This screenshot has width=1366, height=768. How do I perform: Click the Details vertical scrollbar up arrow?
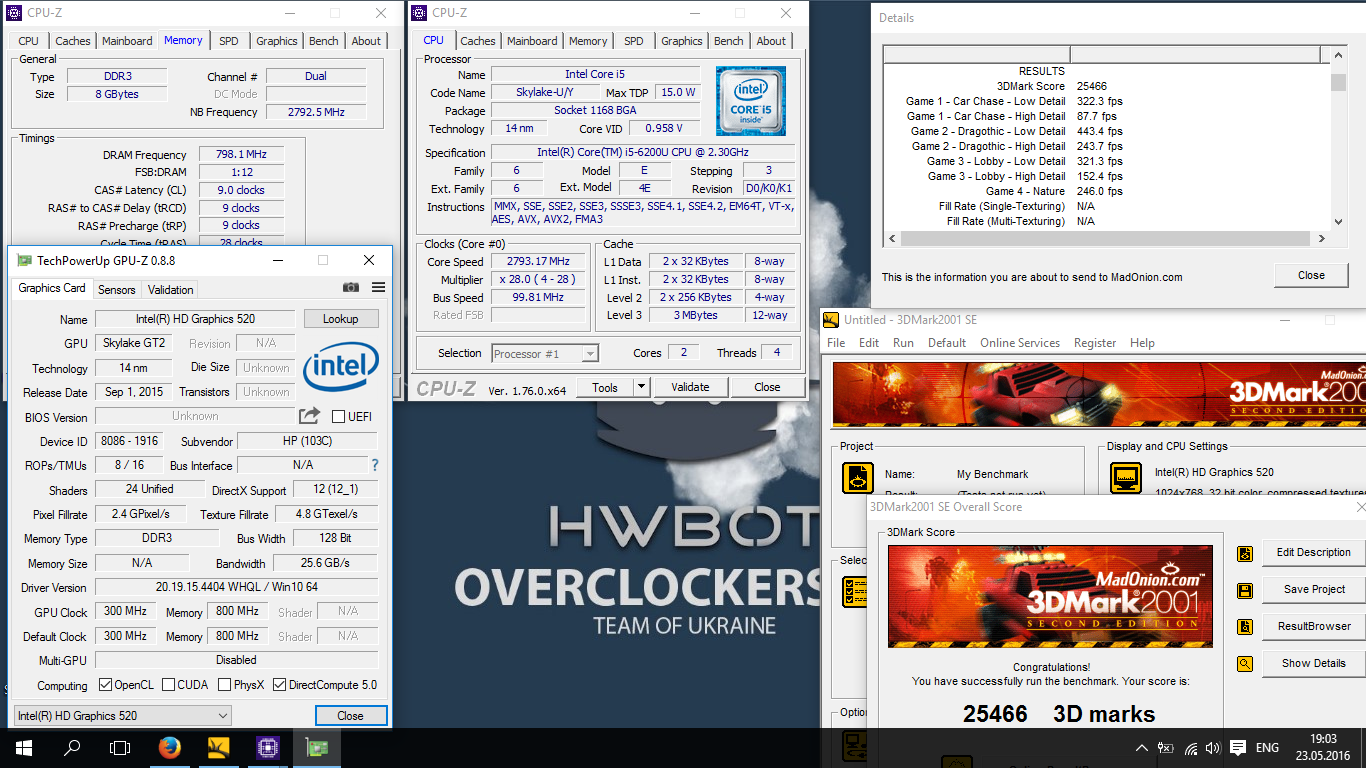click(1339, 54)
